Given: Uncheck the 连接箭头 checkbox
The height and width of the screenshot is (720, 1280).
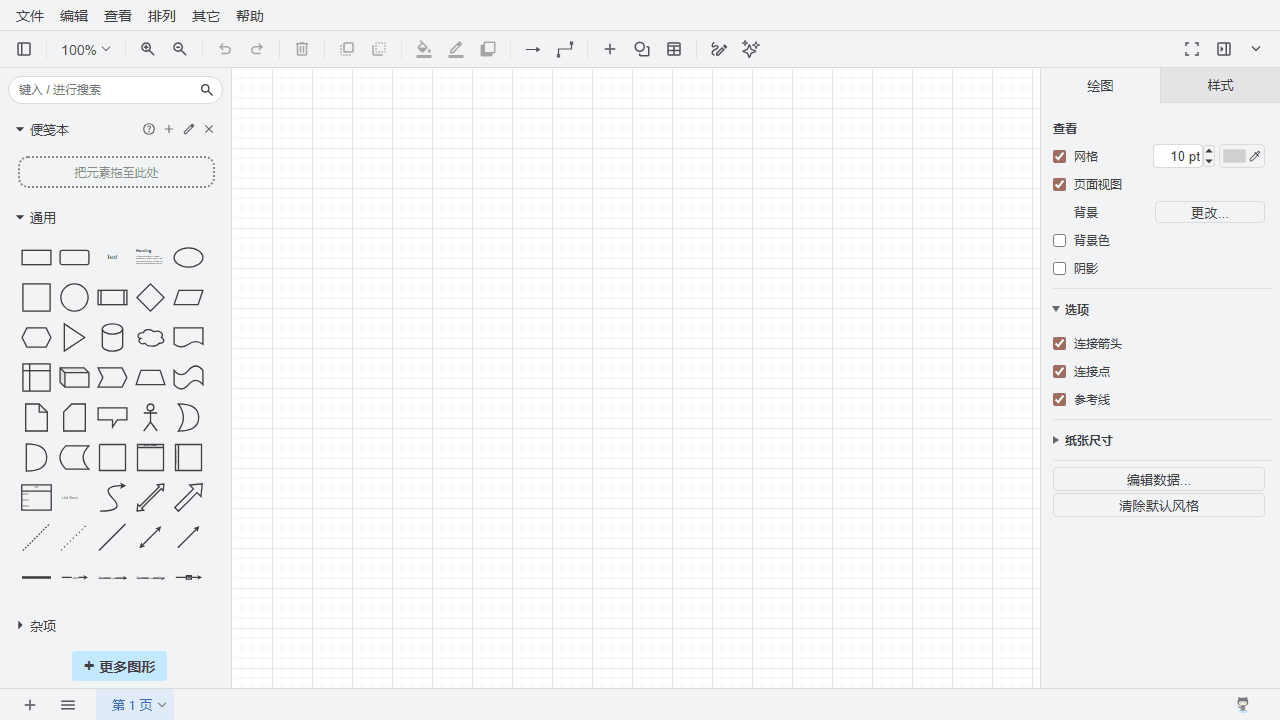Looking at the screenshot, I should (1060, 344).
